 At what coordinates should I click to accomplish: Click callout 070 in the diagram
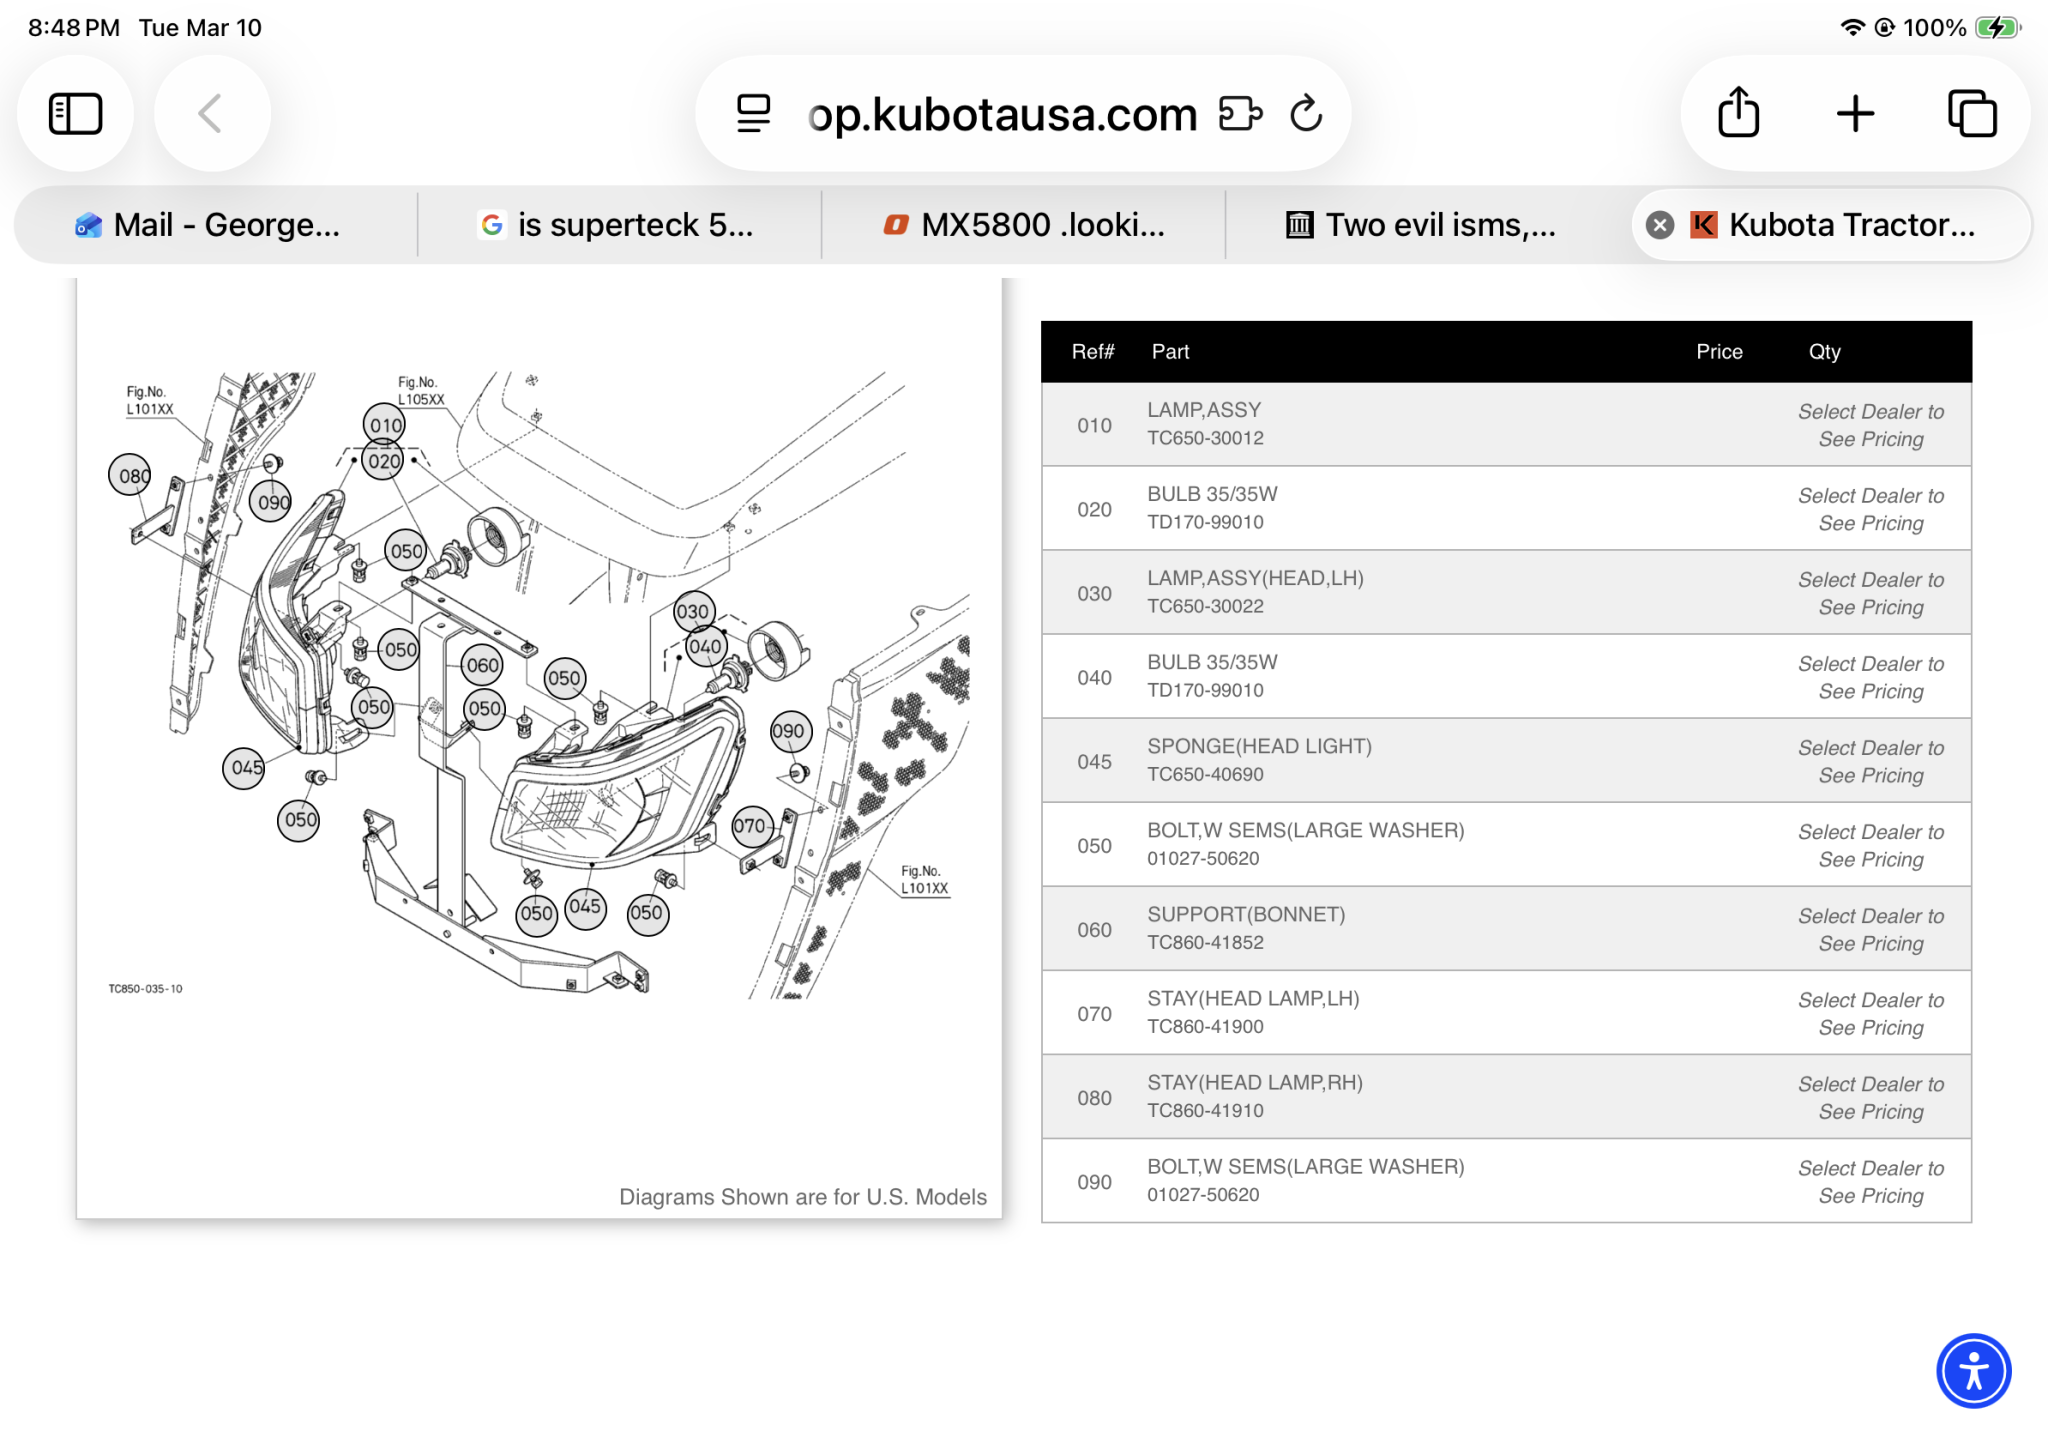[x=750, y=826]
